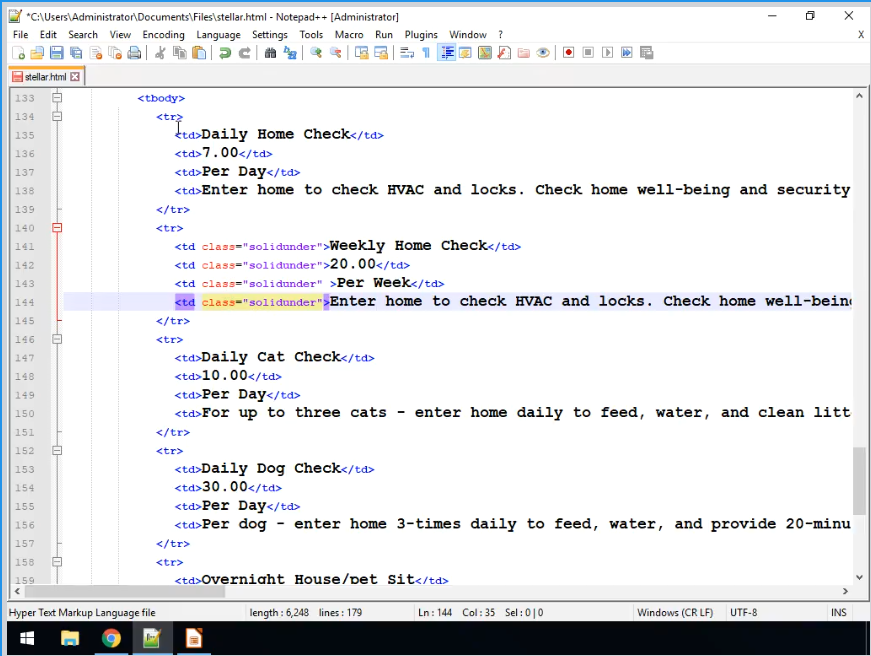Open the Windows Start button

point(27,638)
